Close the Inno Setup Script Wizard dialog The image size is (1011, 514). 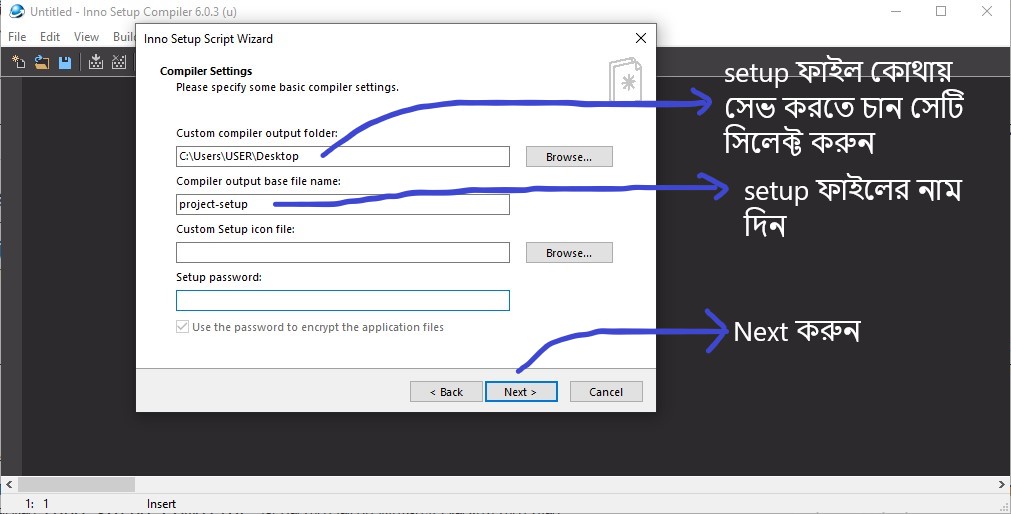point(640,38)
